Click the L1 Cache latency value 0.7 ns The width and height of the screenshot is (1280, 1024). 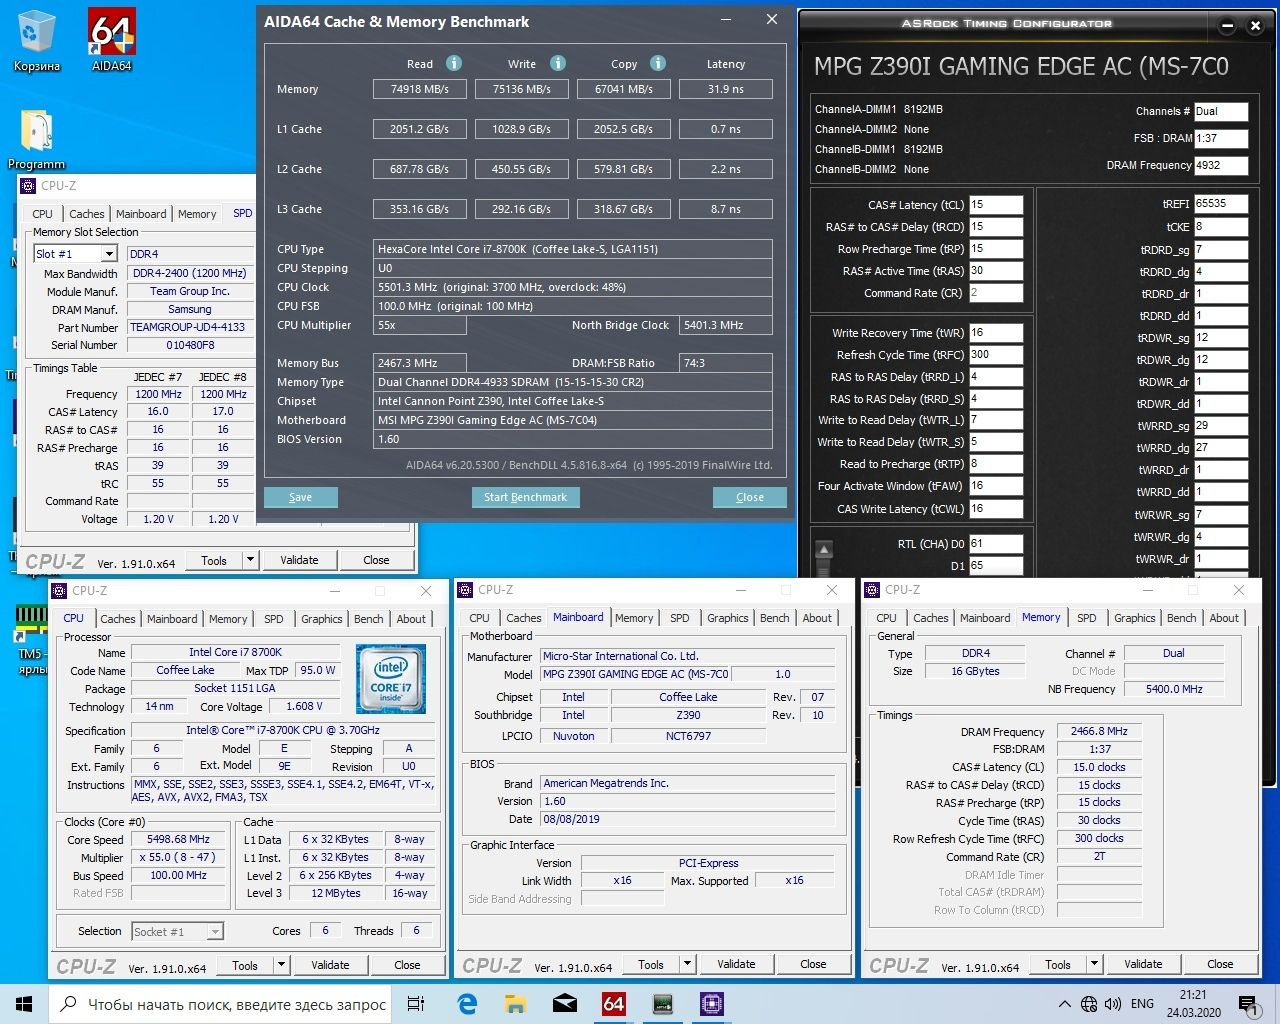click(x=726, y=129)
